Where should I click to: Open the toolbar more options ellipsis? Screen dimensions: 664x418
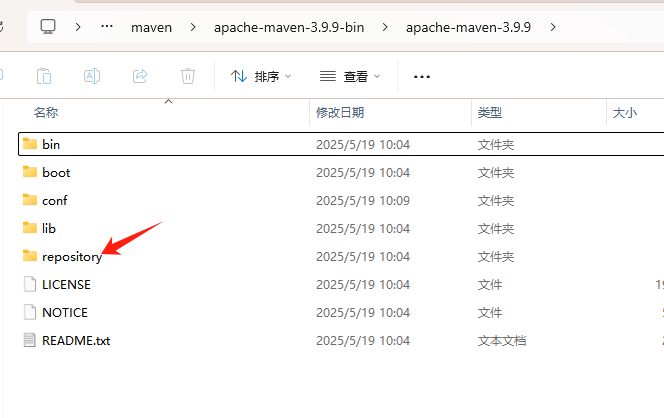pyautogui.click(x=422, y=77)
